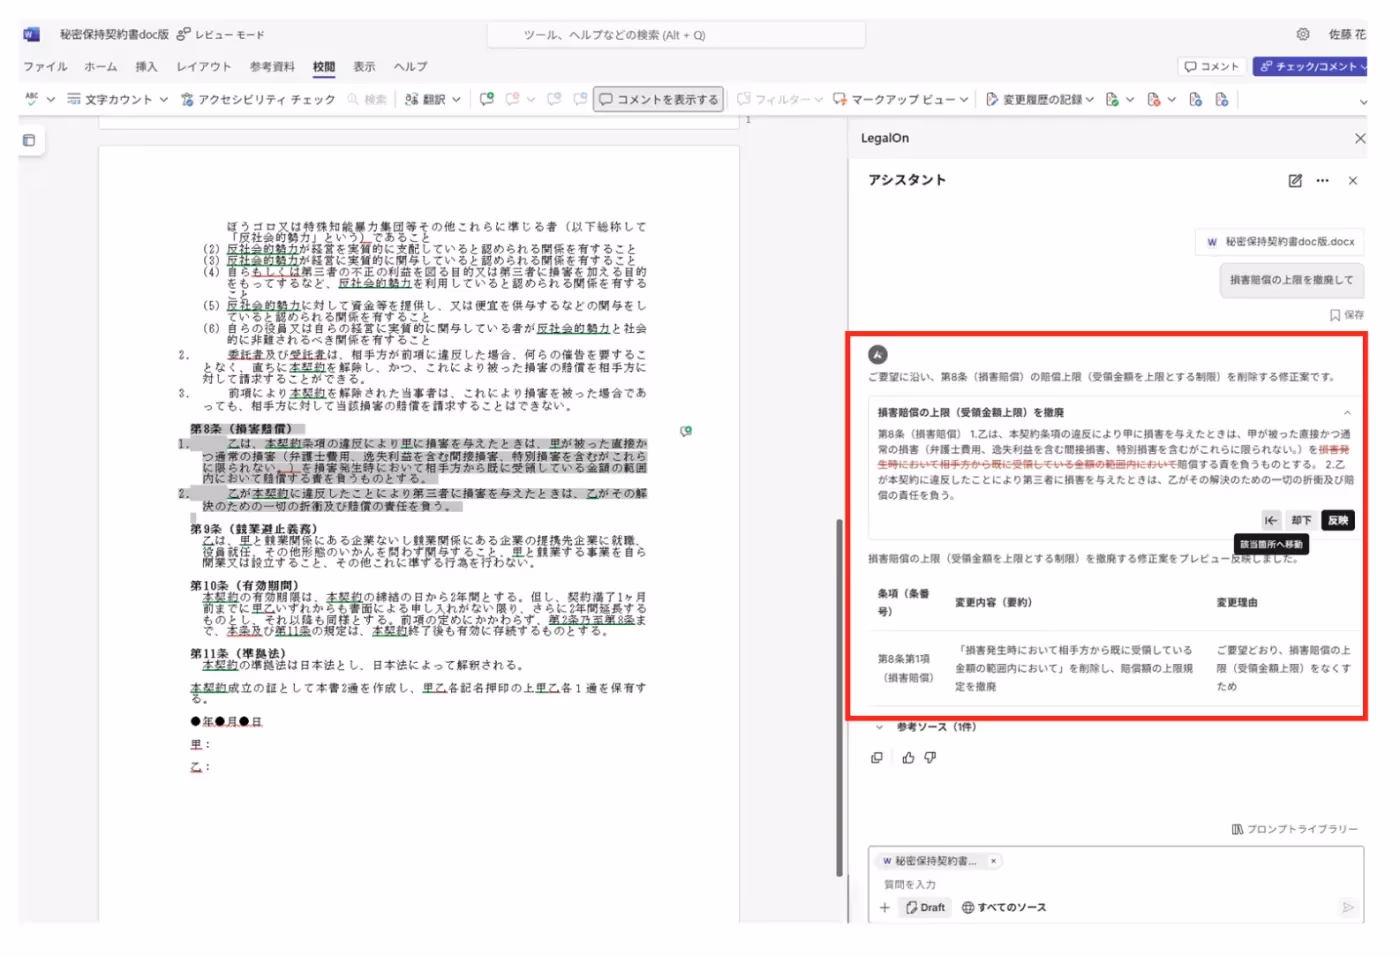Click the thumbs up icon
Image resolution: width=1400 pixels, height=957 pixels.
(x=908, y=758)
